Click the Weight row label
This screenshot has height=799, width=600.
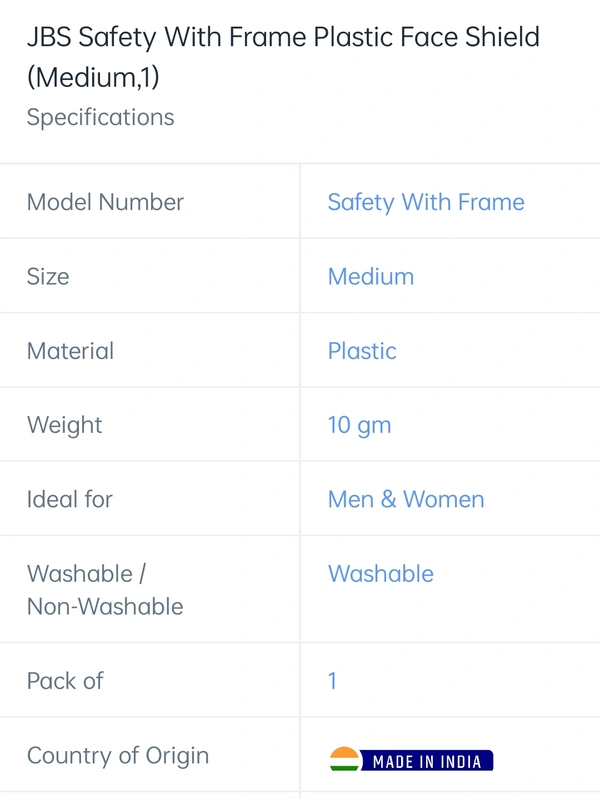(64, 425)
